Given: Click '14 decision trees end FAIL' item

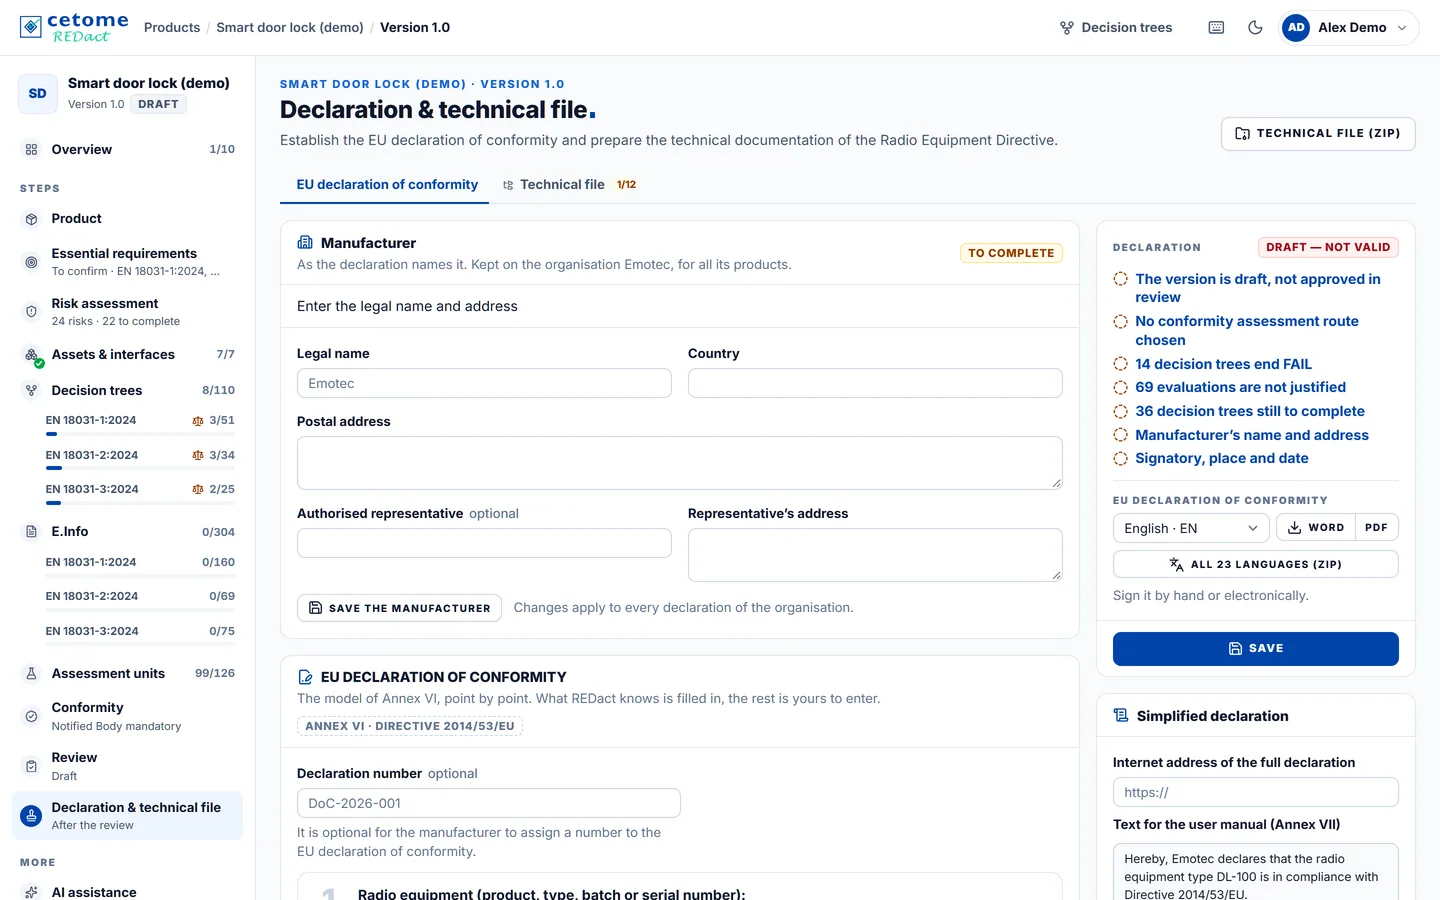Looking at the screenshot, I should (1223, 364).
